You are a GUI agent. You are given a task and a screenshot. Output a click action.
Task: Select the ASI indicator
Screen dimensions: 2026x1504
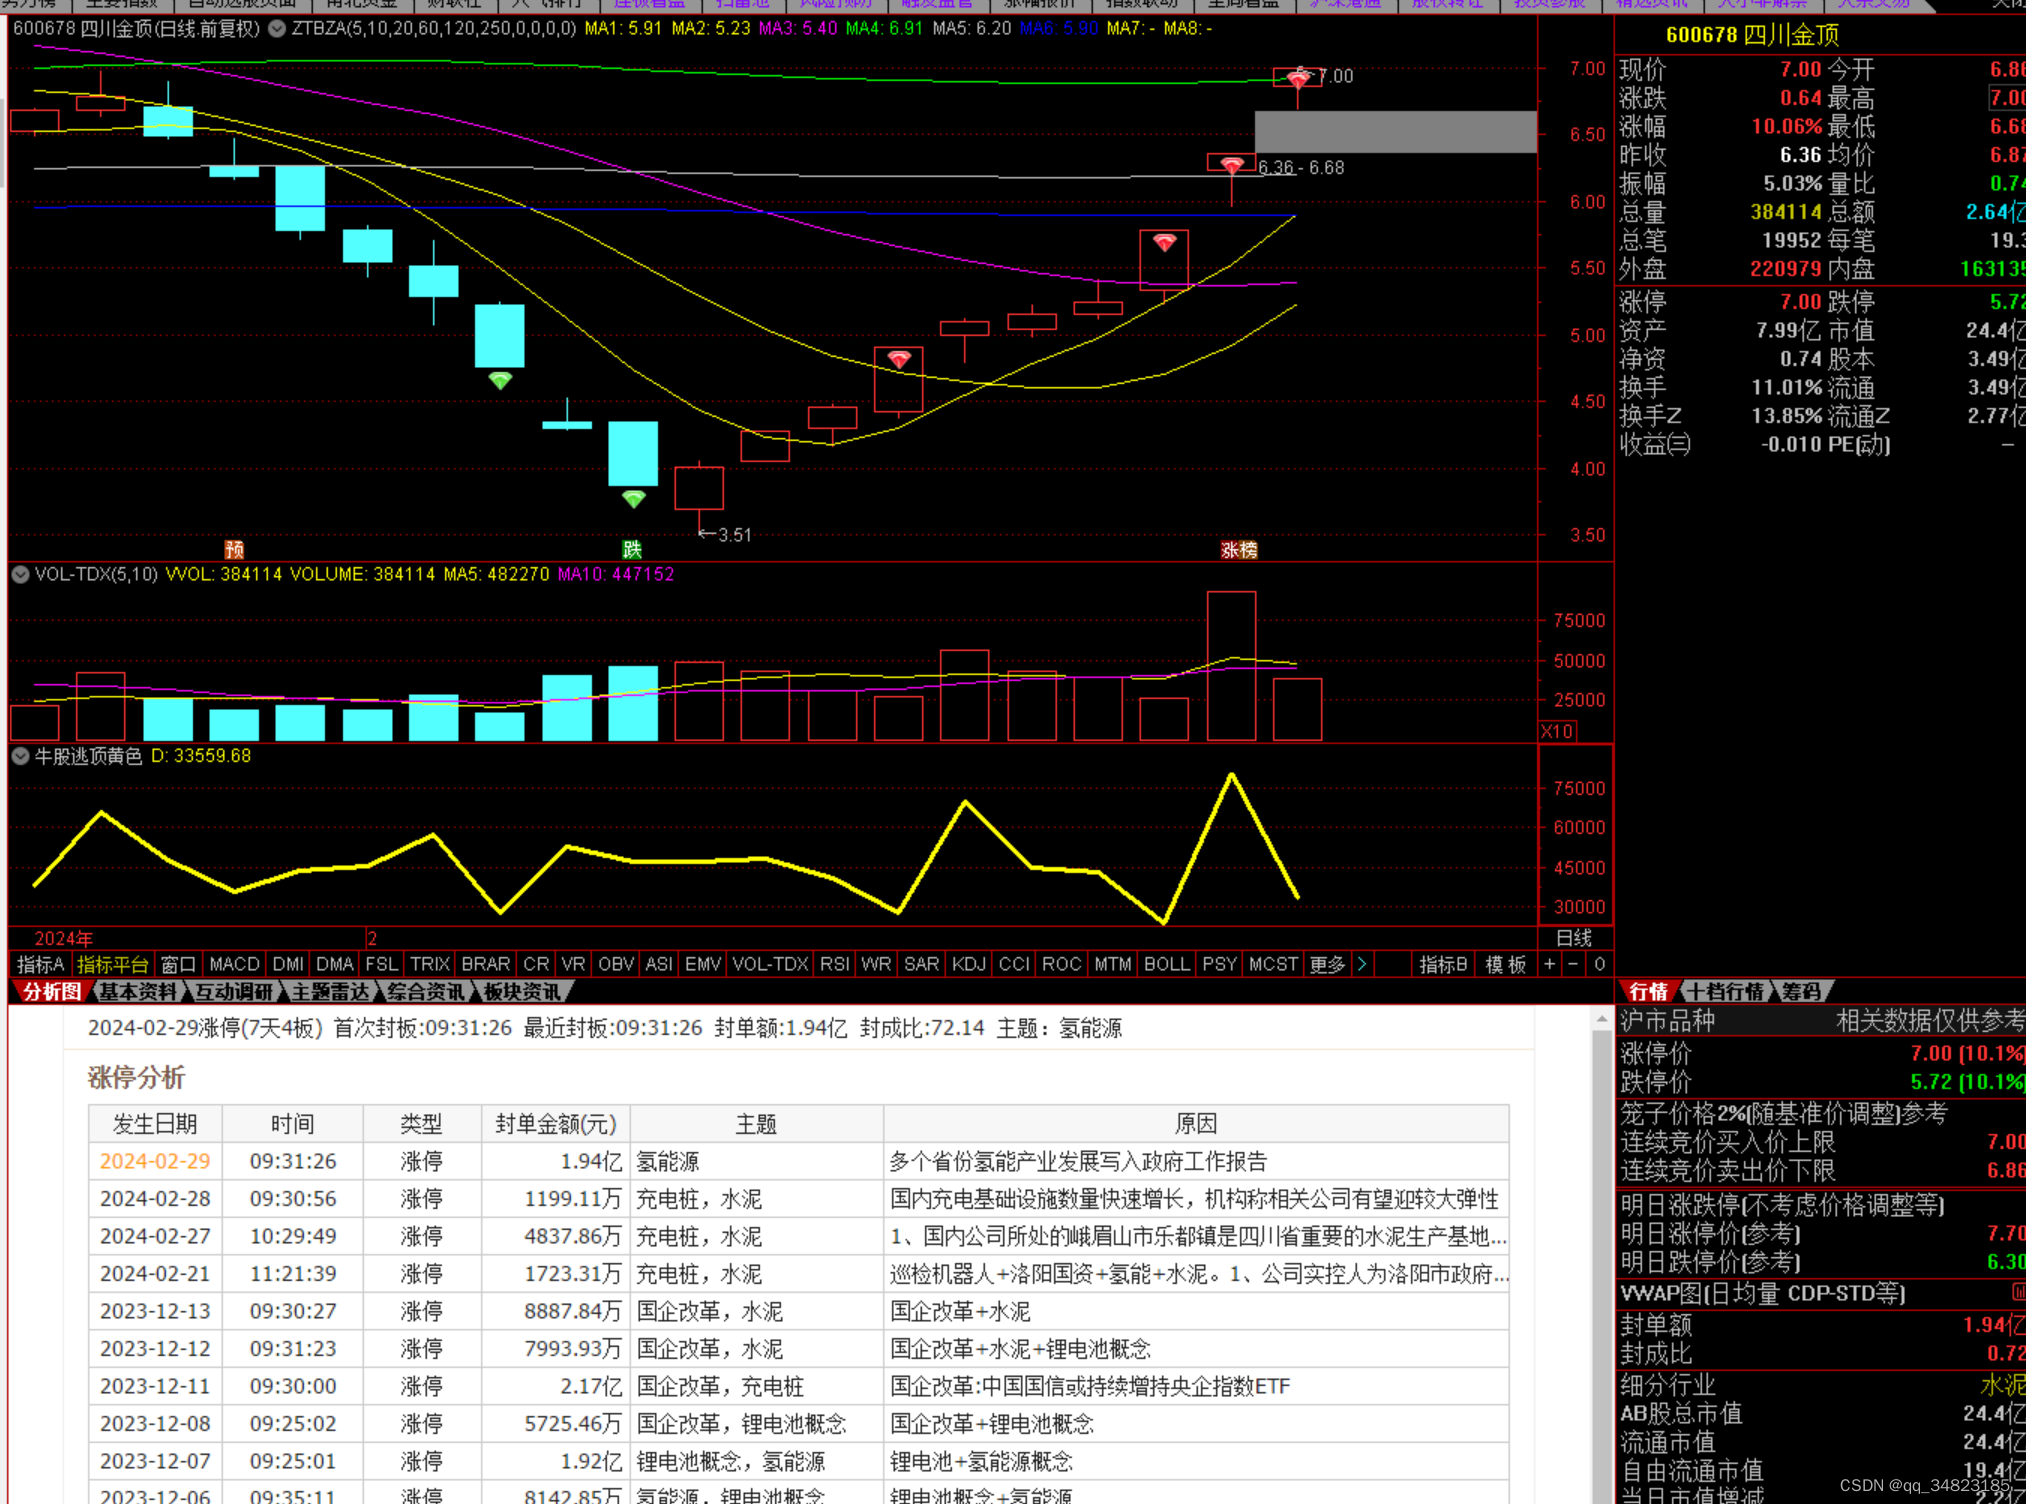click(x=659, y=964)
